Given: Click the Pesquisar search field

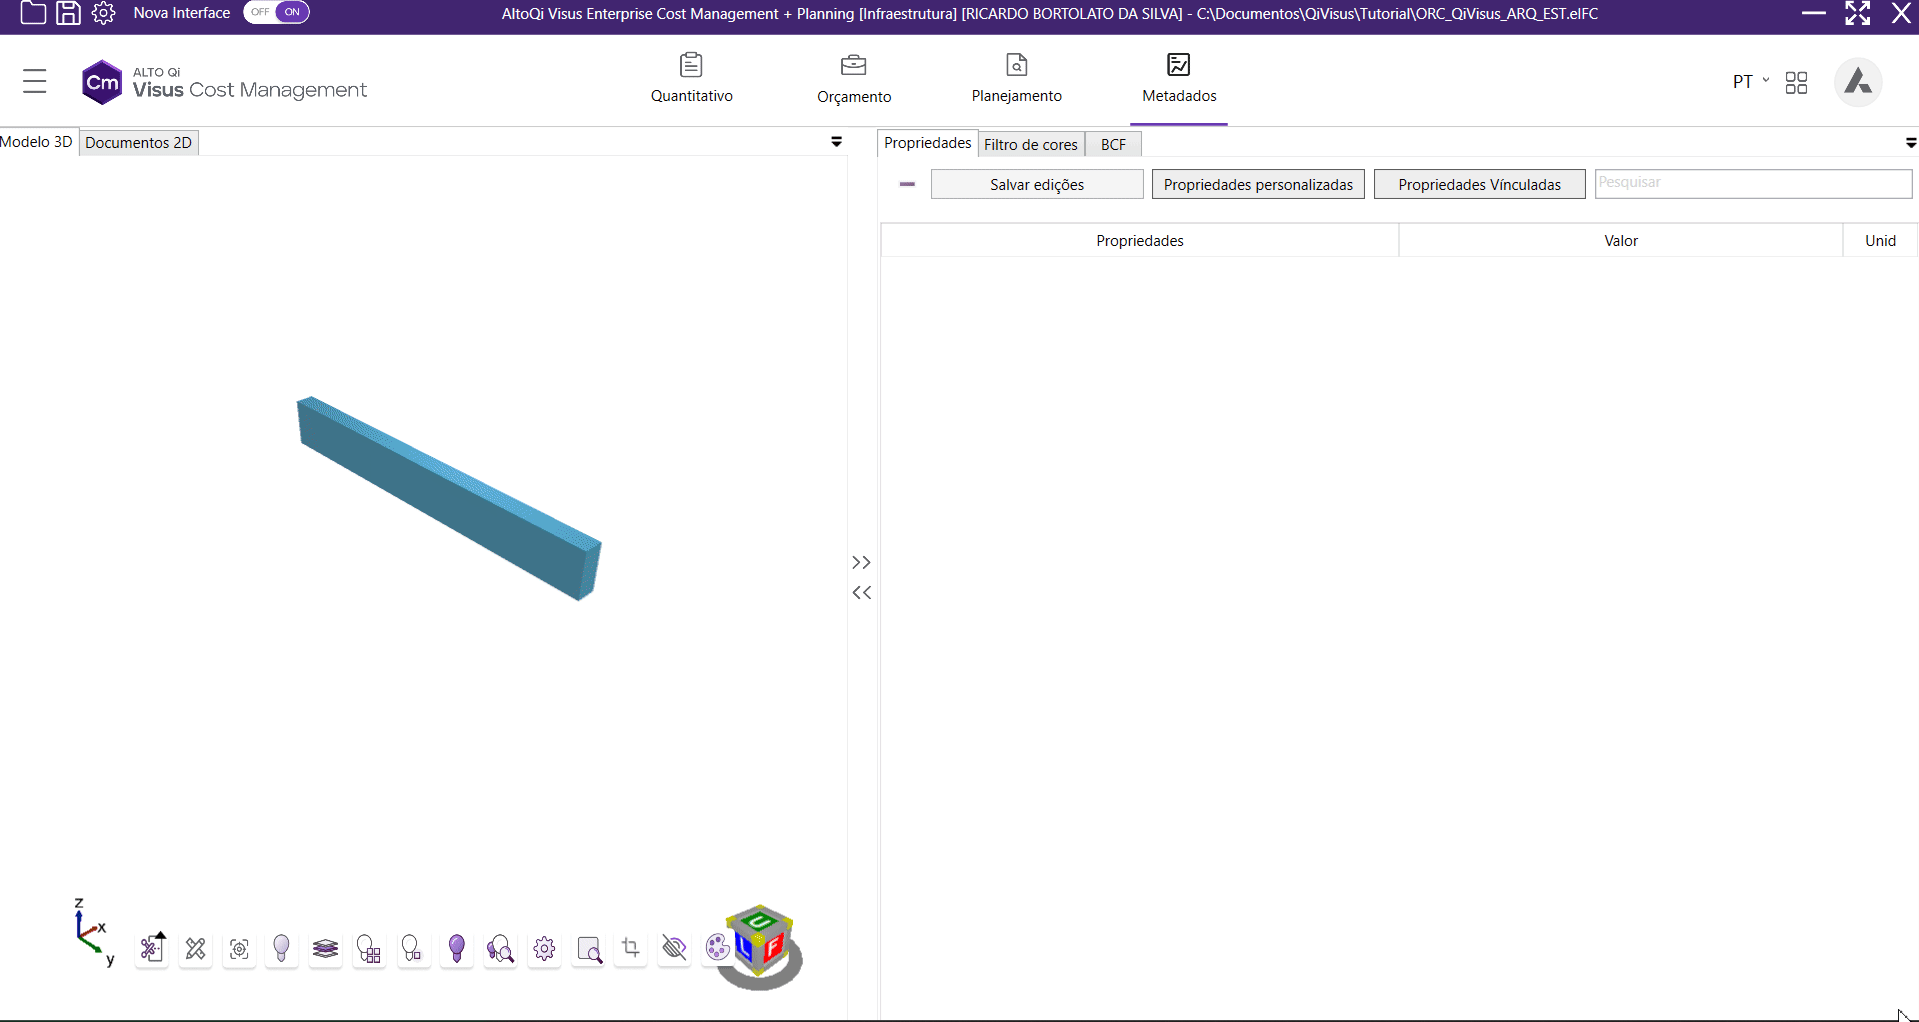Looking at the screenshot, I should click(1752, 183).
